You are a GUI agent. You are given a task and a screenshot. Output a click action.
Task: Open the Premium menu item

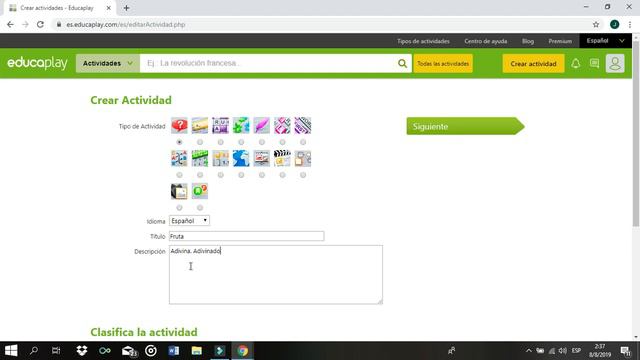pyautogui.click(x=560, y=41)
